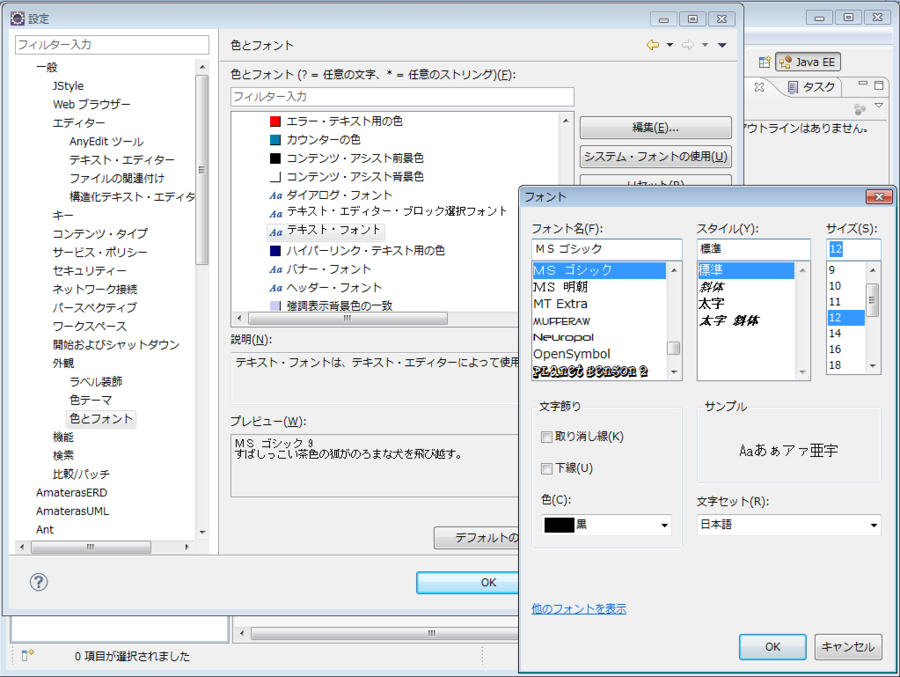Open the outline view menu triangle
Viewport: 900px width, 677px height.
tap(879, 106)
